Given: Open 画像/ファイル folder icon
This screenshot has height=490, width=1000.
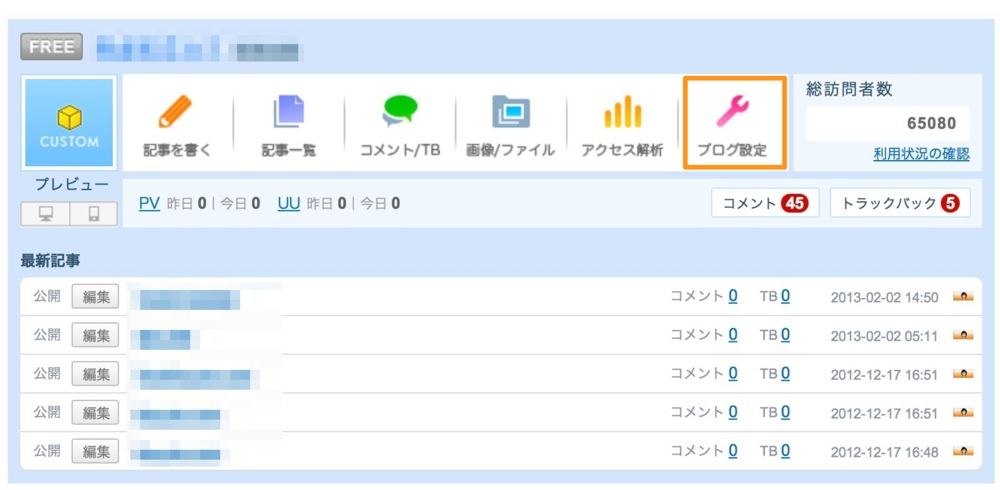Looking at the screenshot, I should [x=511, y=112].
